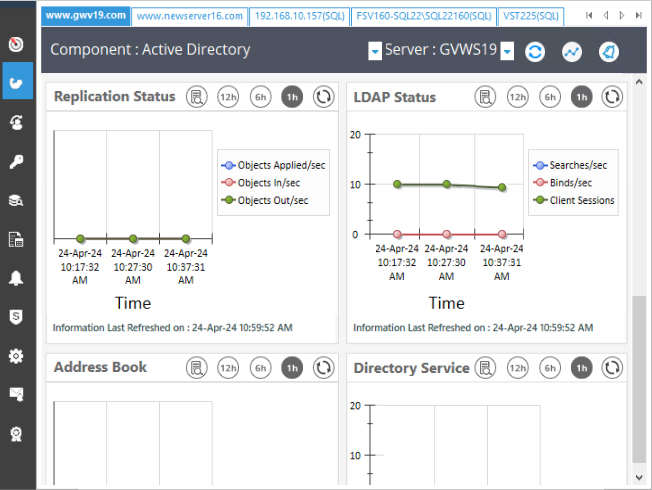Set Address Book range to 1h
The width and height of the screenshot is (652, 490).
[292, 368]
